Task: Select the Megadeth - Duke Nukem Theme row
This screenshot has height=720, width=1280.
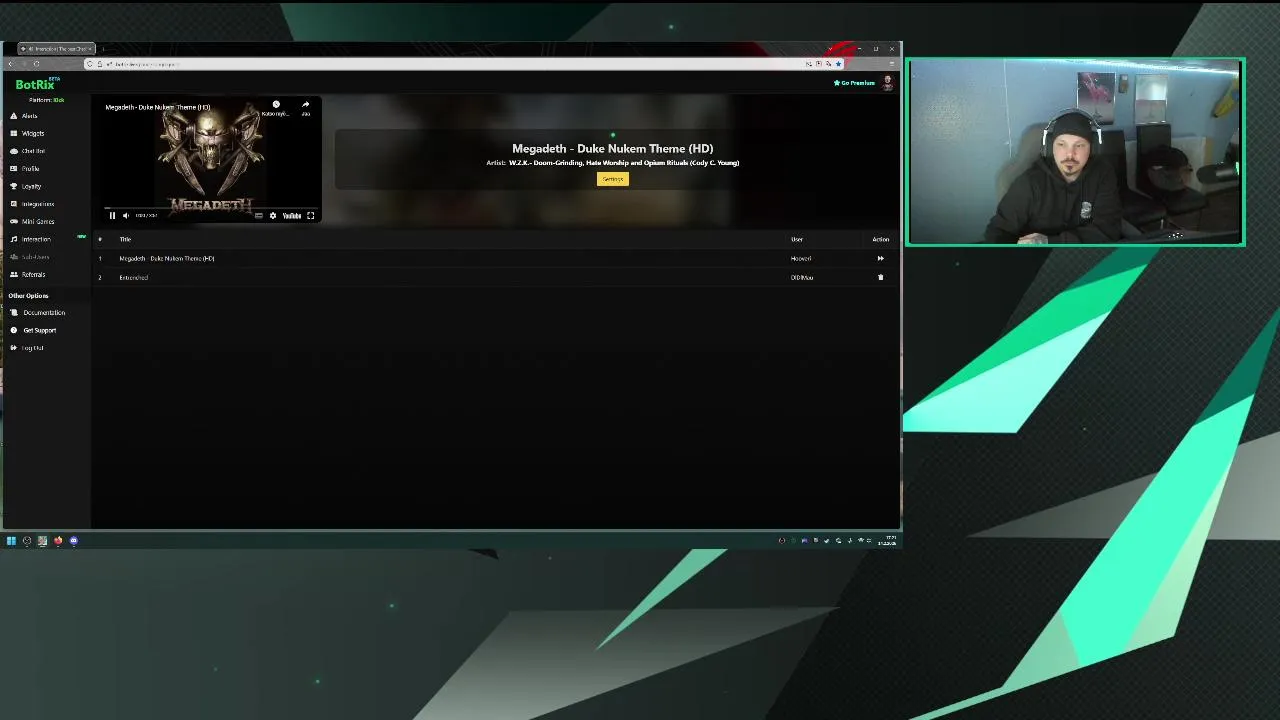Action: (495, 258)
